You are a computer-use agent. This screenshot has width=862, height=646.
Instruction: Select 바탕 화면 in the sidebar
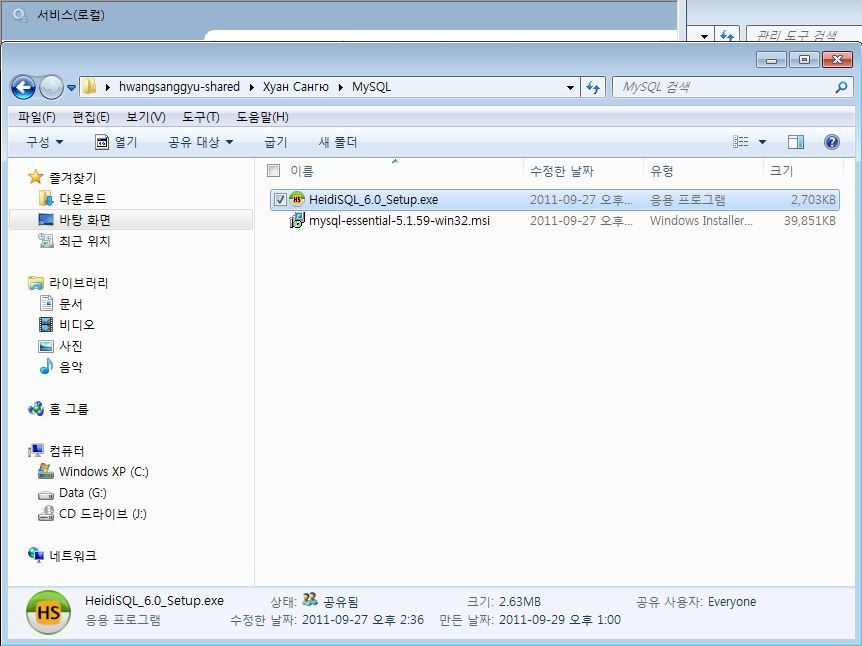pyautogui.click(x=85, y=220)
